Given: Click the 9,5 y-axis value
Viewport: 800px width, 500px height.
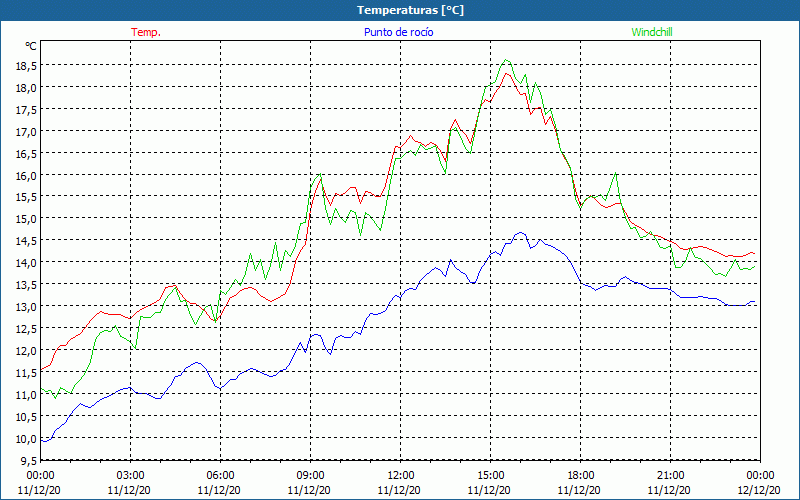Looking at the screenshot, I should pyautogui.click(x=30, y=460).
